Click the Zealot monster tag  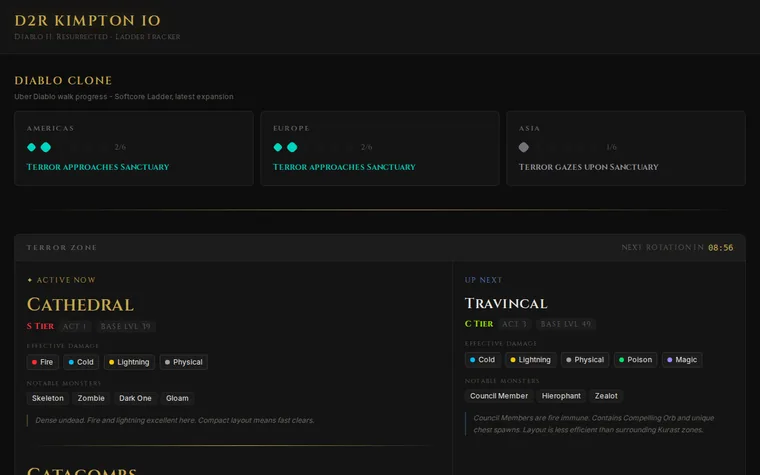(606, 396)
